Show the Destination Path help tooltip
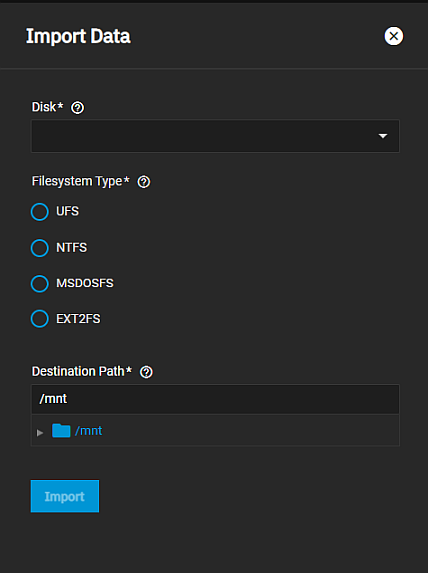The width and height of the screenshot is (428, 573). pyautogui.click(x=146, y=372)
